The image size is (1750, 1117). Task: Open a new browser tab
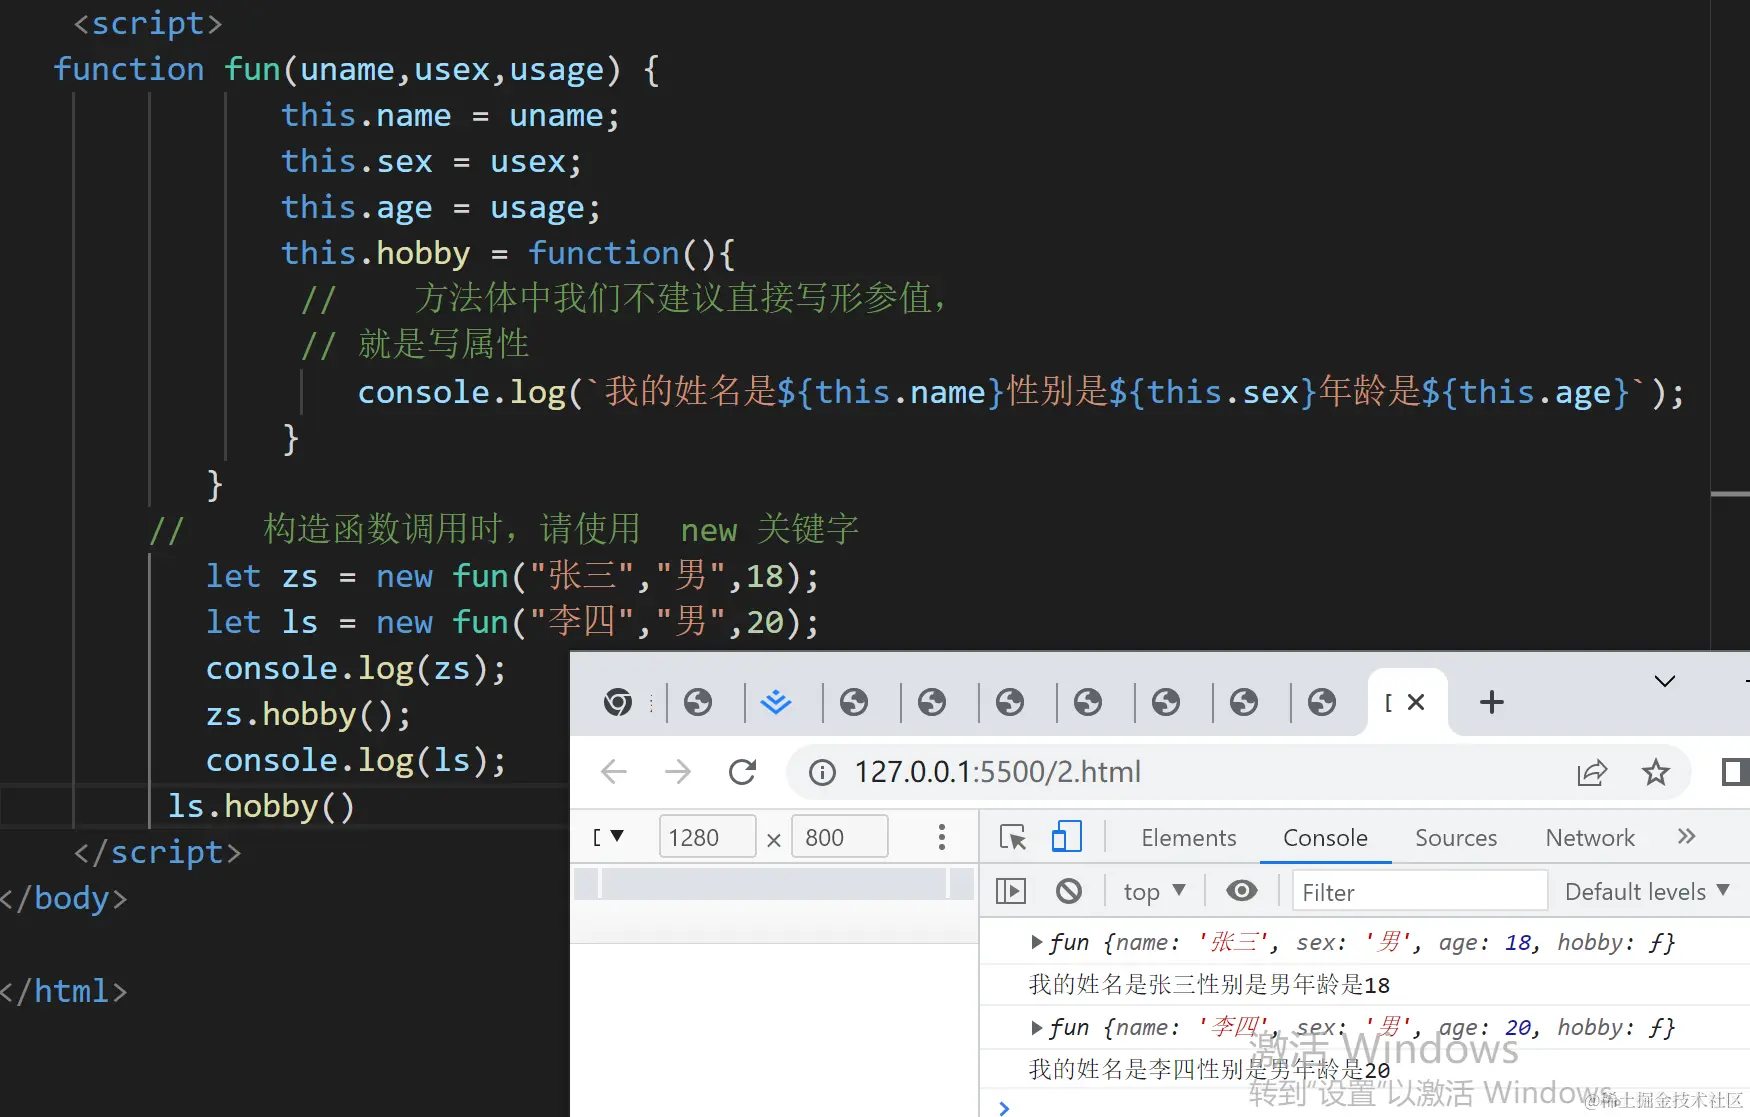[x=1492, y=702]
